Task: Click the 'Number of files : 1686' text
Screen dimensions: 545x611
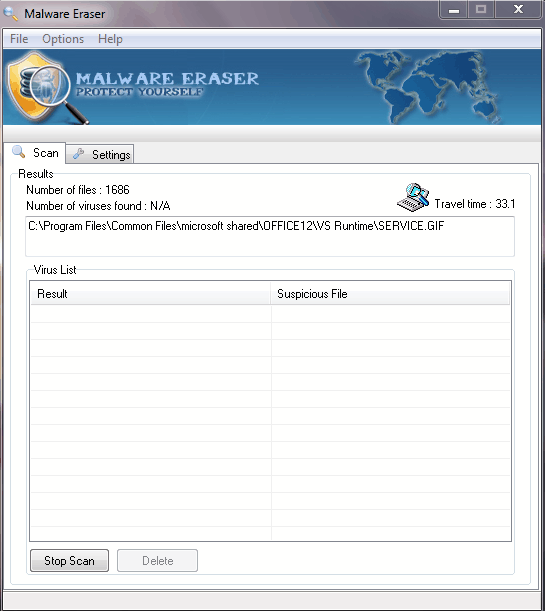Action: (x=78, y=190)
